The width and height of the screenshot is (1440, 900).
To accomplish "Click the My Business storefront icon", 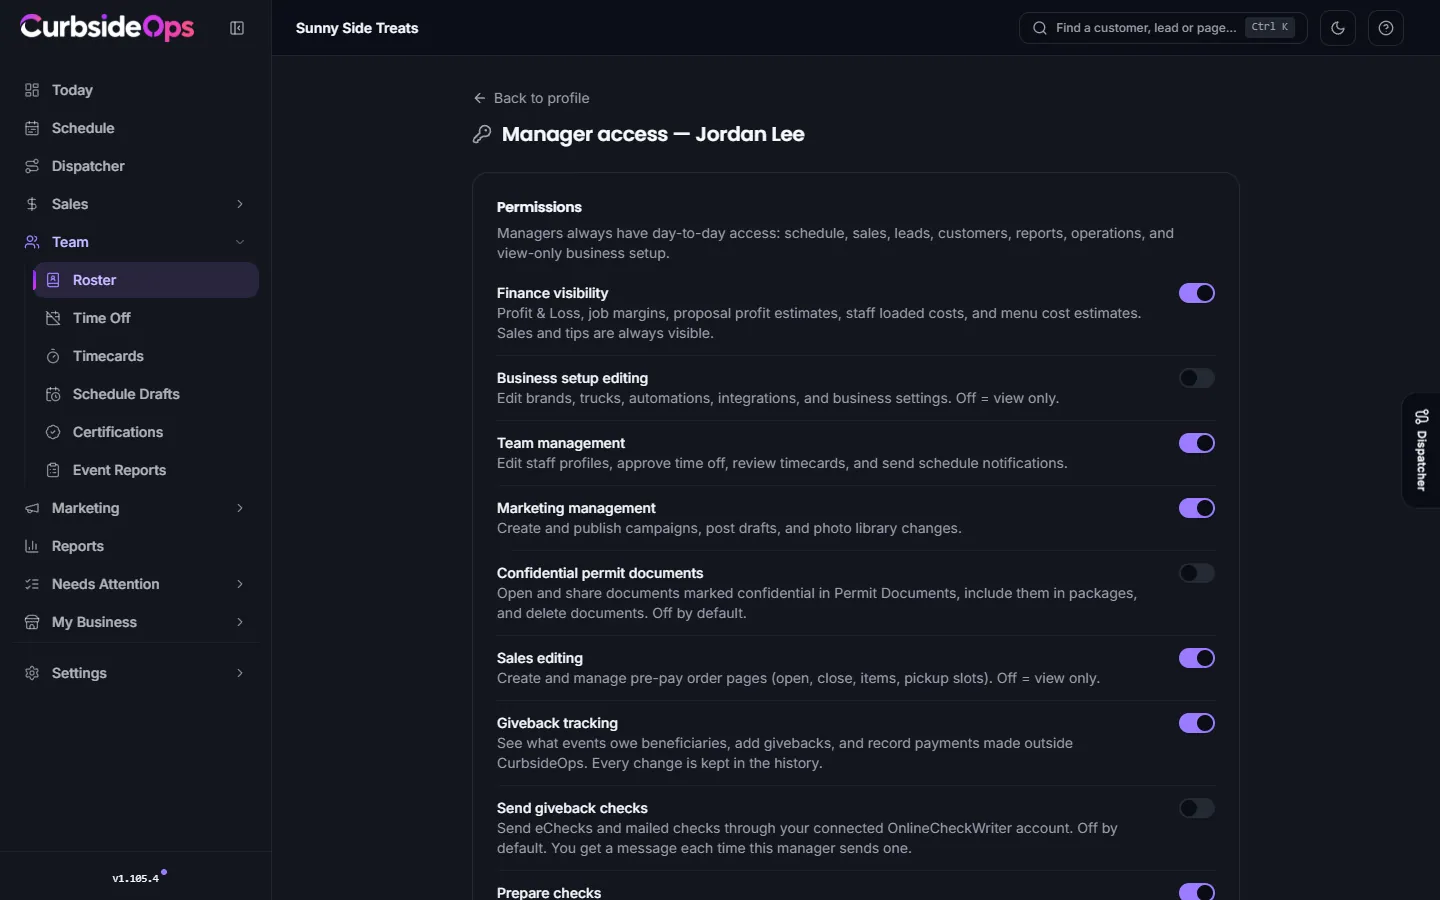I will point(32,622).
